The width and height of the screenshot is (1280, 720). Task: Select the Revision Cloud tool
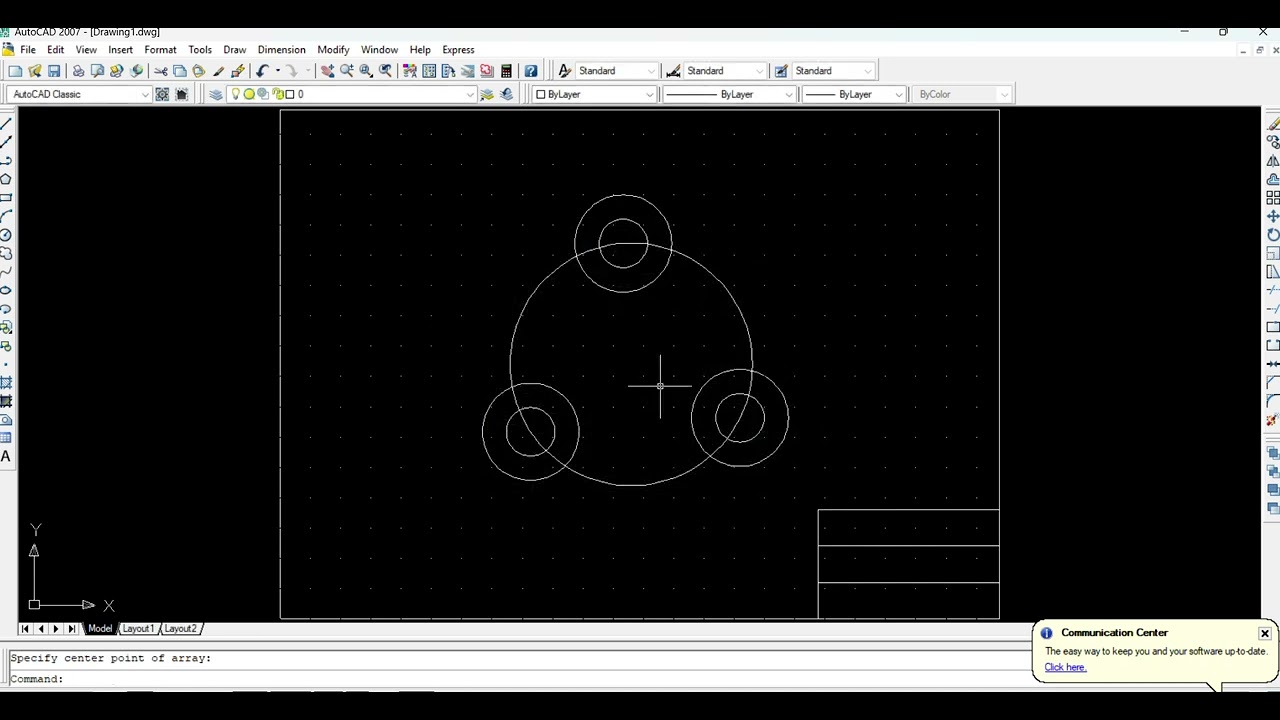point(6,253)
